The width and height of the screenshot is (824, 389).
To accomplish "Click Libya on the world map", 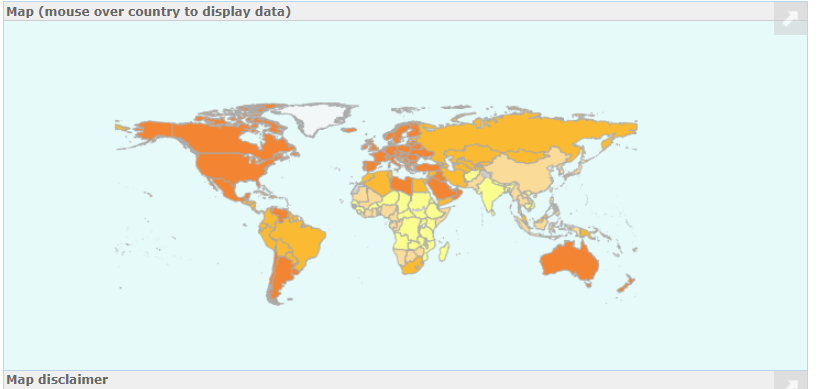I will point(401,185).
